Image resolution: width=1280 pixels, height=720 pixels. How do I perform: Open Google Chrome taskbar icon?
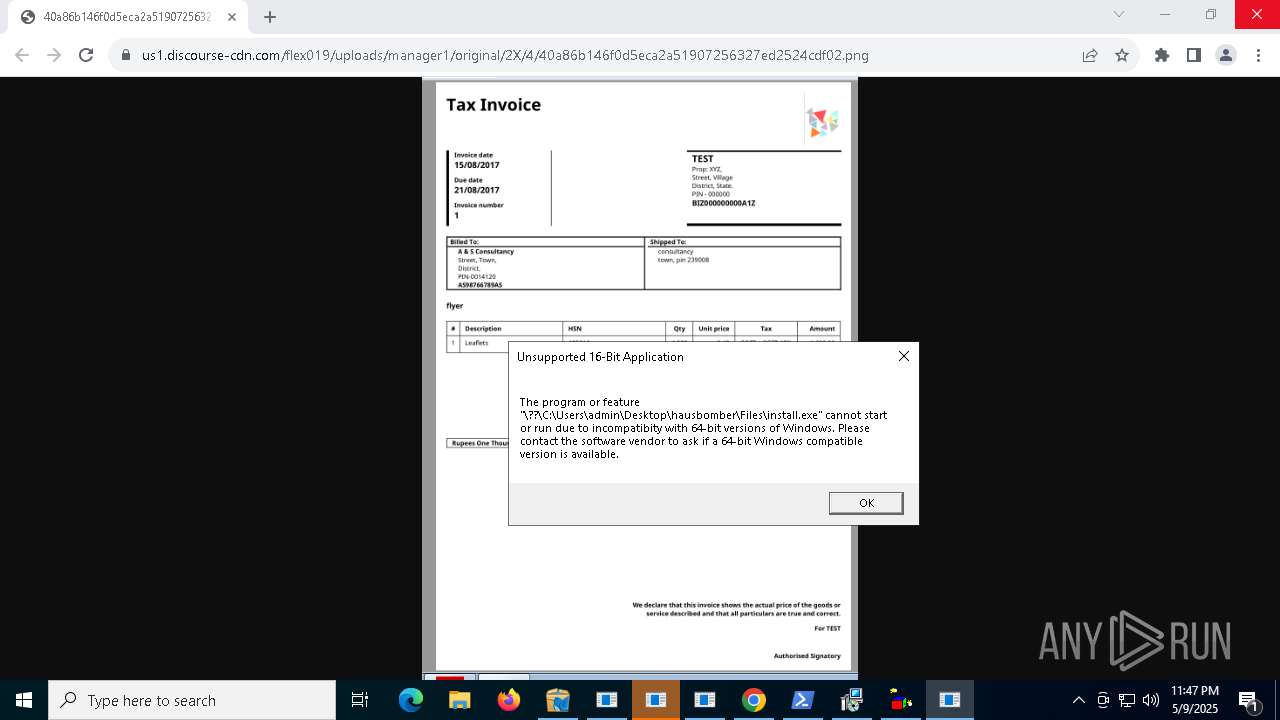point(754,700)
